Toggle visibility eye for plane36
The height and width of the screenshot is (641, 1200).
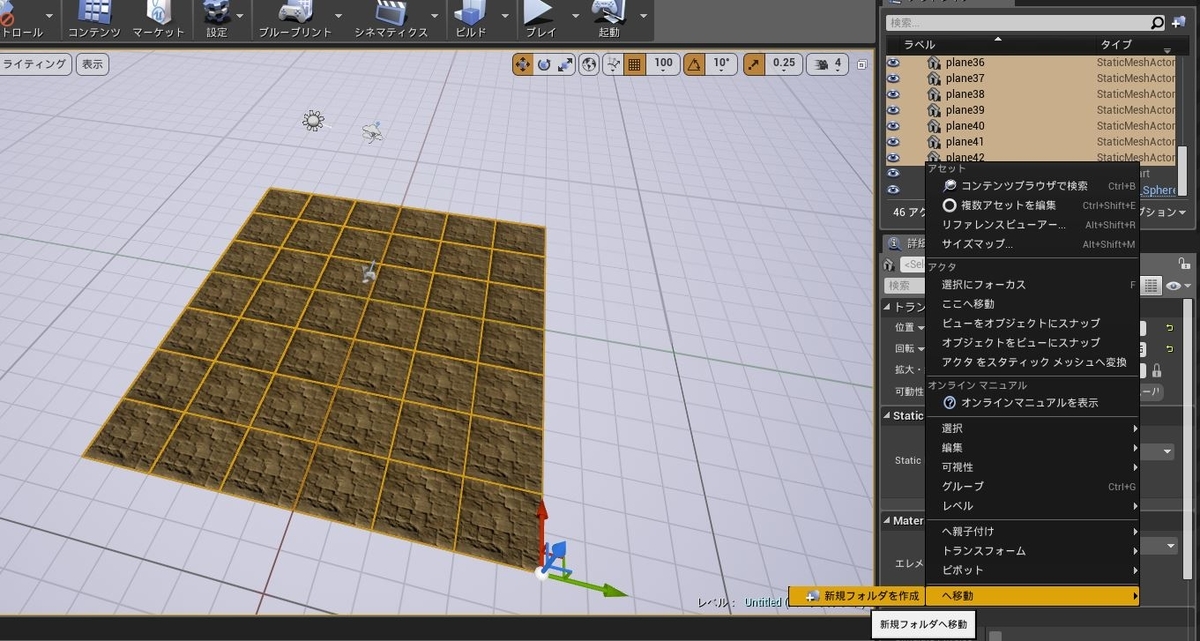click(894, 63)
